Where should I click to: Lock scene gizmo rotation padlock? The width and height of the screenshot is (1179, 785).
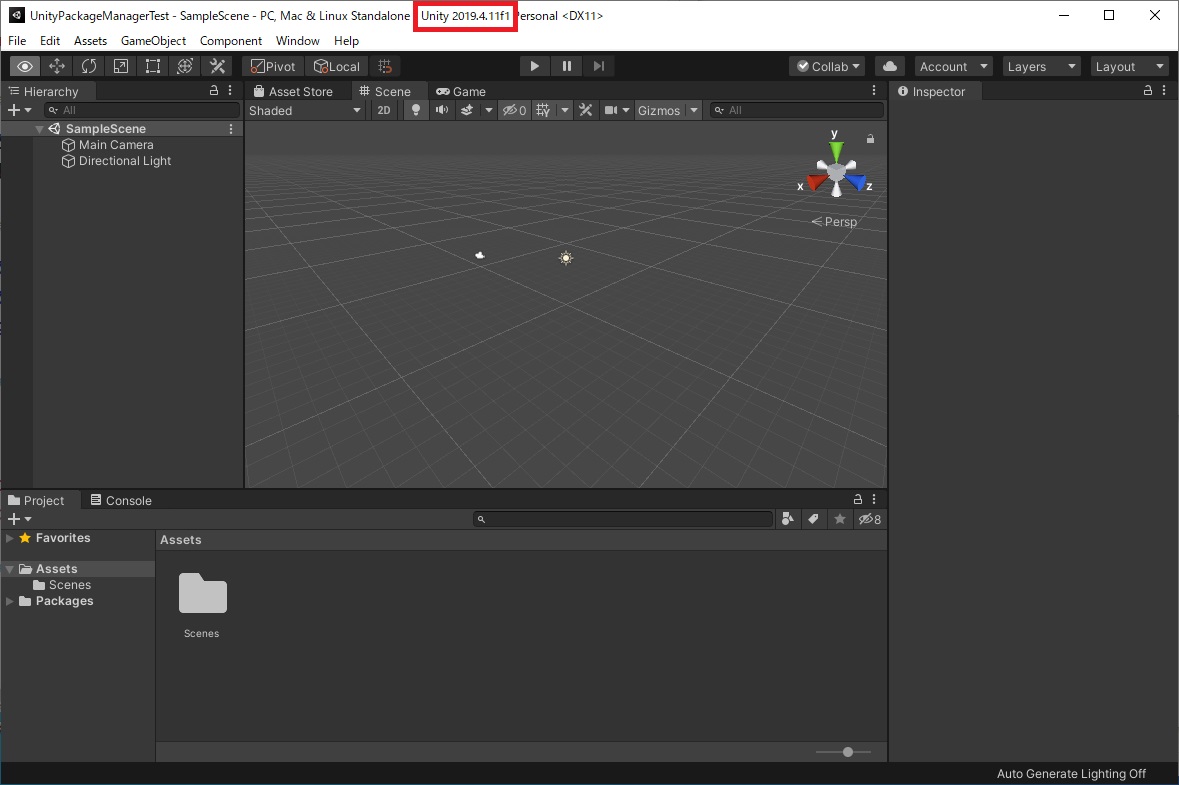[x=870, y=139]
